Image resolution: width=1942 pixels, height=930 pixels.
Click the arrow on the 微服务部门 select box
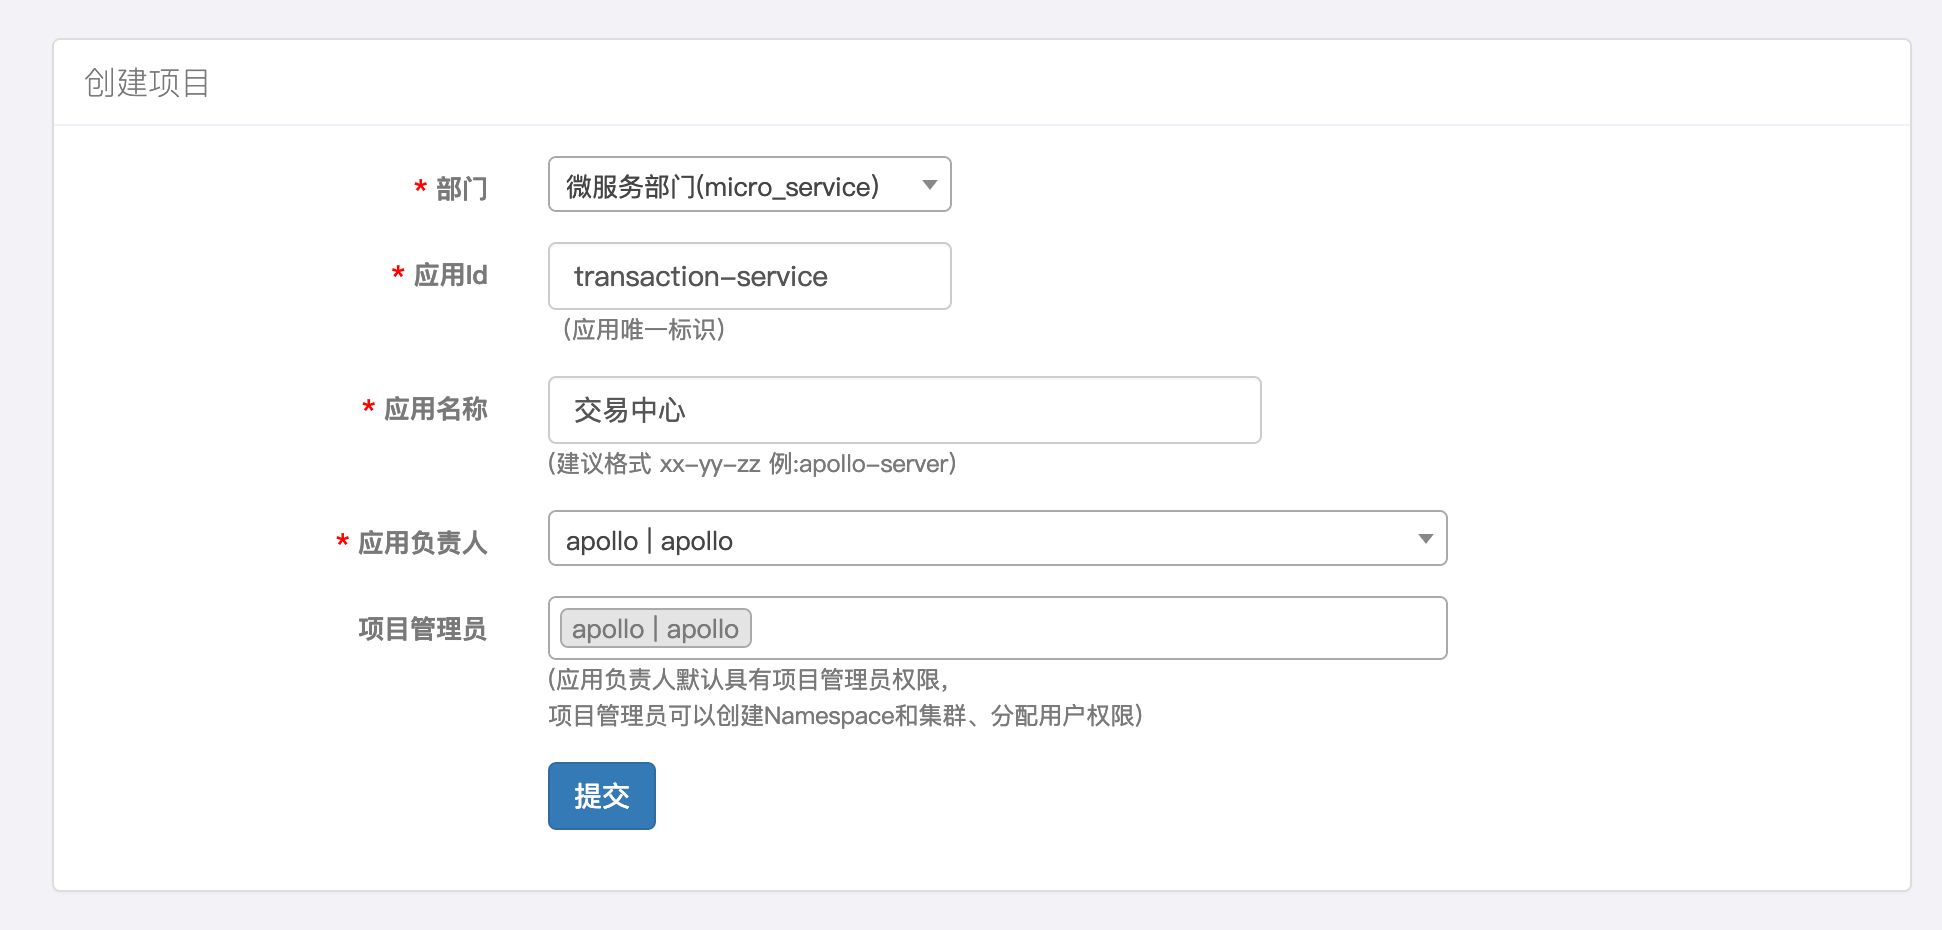tap(929, 185)
